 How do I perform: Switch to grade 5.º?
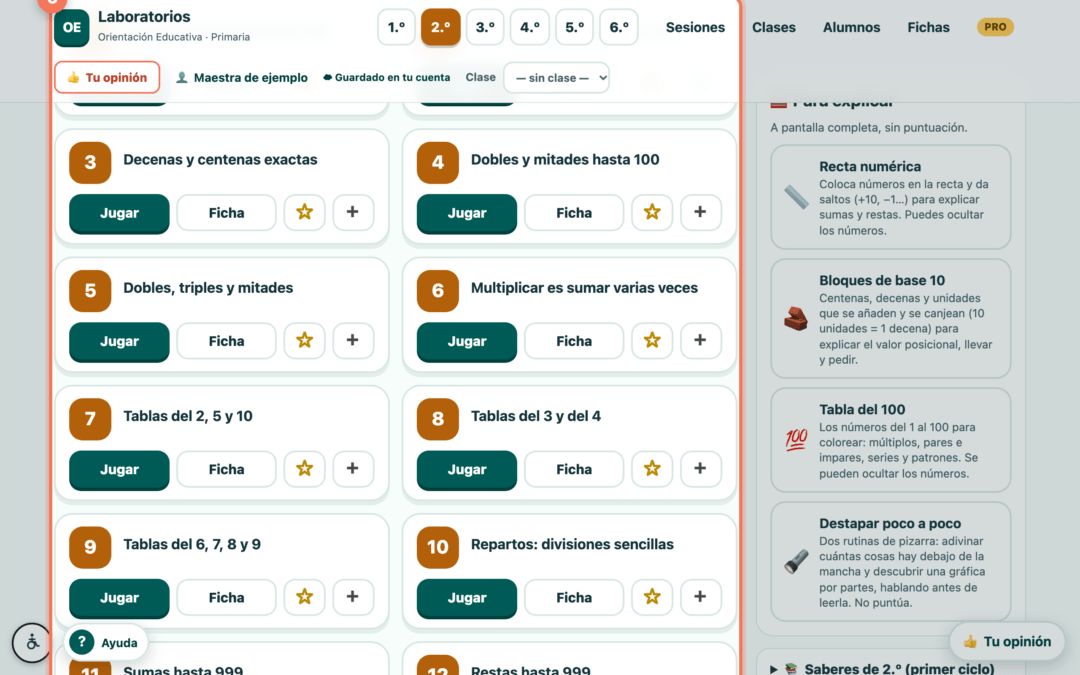click(574, 28)
